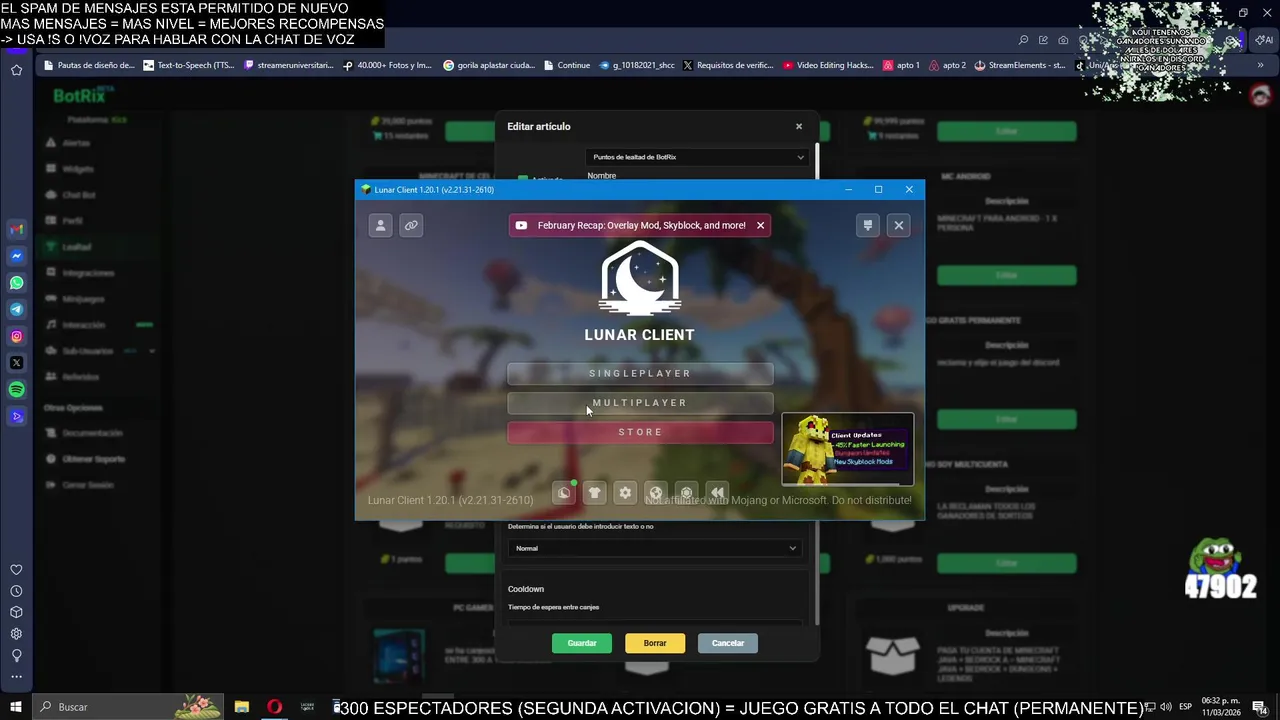Image resolution: width=1280 pixels, height=720 pixels.
Task: Open the 40.000+ Fotos y Im... bookmark
Action: click(387, 65)
